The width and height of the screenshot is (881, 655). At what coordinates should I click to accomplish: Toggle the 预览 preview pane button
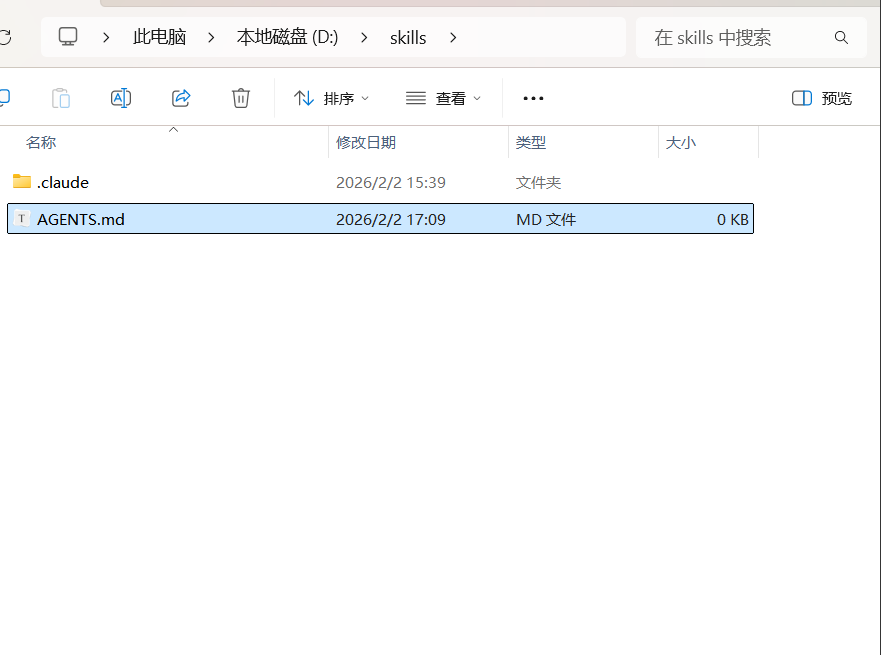(821, 98)
